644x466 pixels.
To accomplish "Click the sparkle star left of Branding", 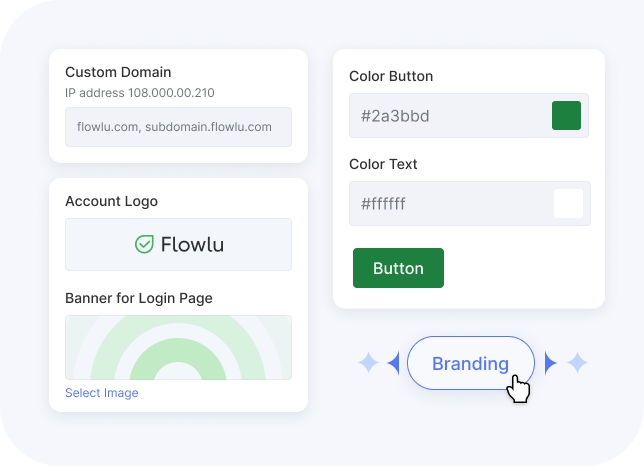I will [x=368, y=363].
